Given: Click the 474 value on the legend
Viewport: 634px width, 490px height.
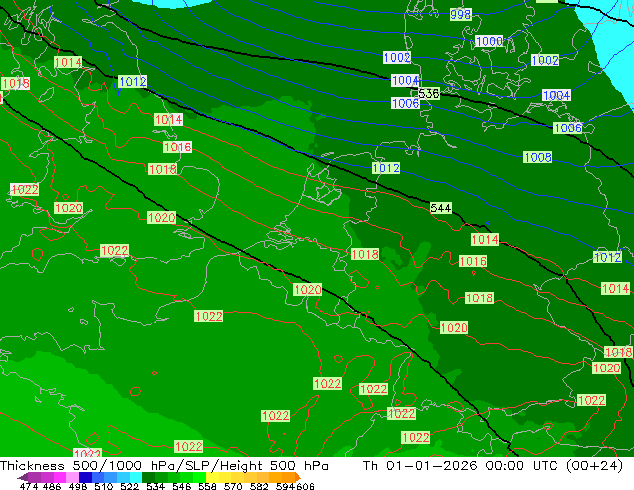Looking at the screenshot, I should [29, 486].
